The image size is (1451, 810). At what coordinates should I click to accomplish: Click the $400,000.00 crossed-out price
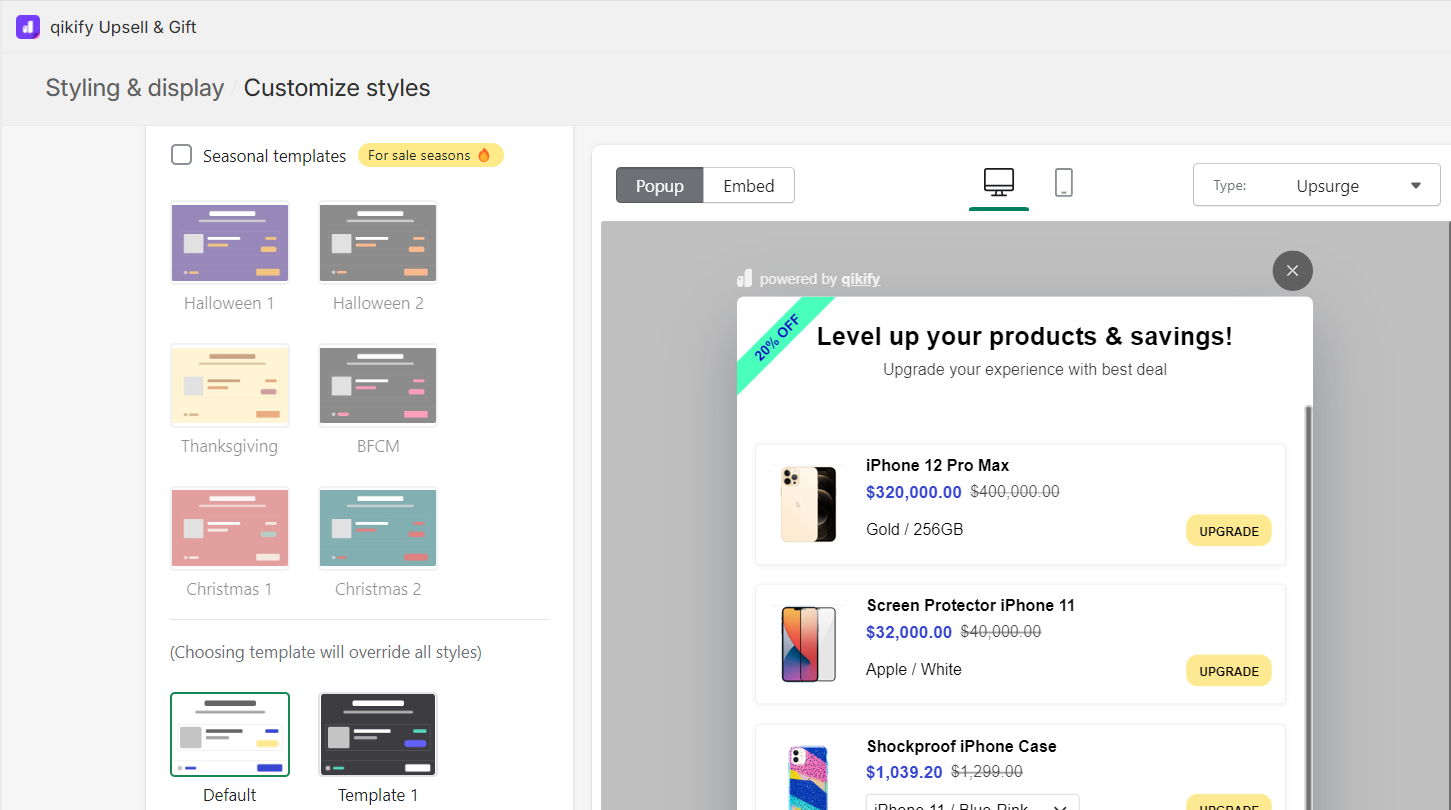click(1015, 492)
